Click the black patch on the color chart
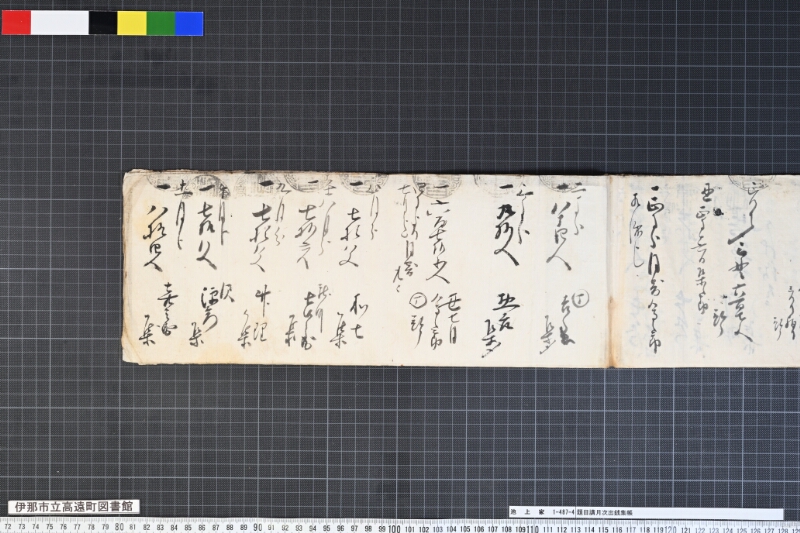This screenshot has height=533, width=800. coord(103,23)
